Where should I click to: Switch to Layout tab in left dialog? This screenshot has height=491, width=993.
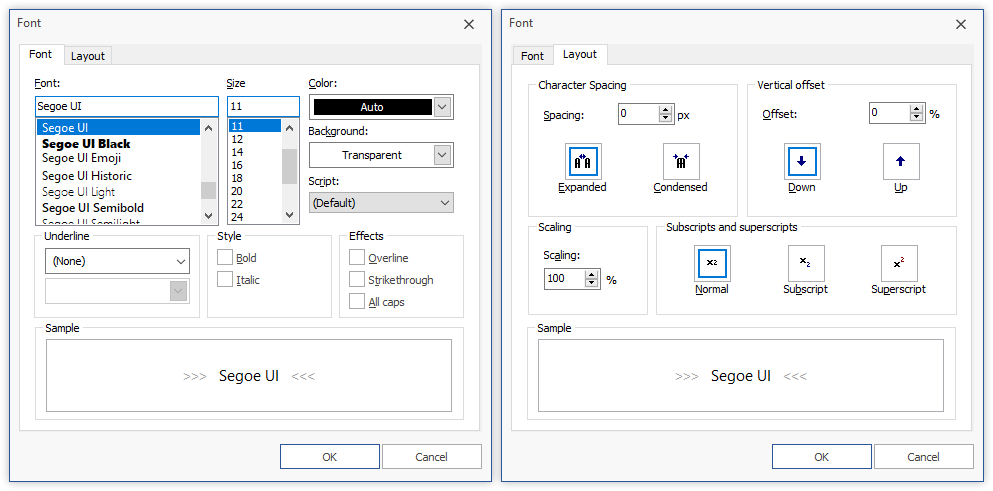[87, 56]
